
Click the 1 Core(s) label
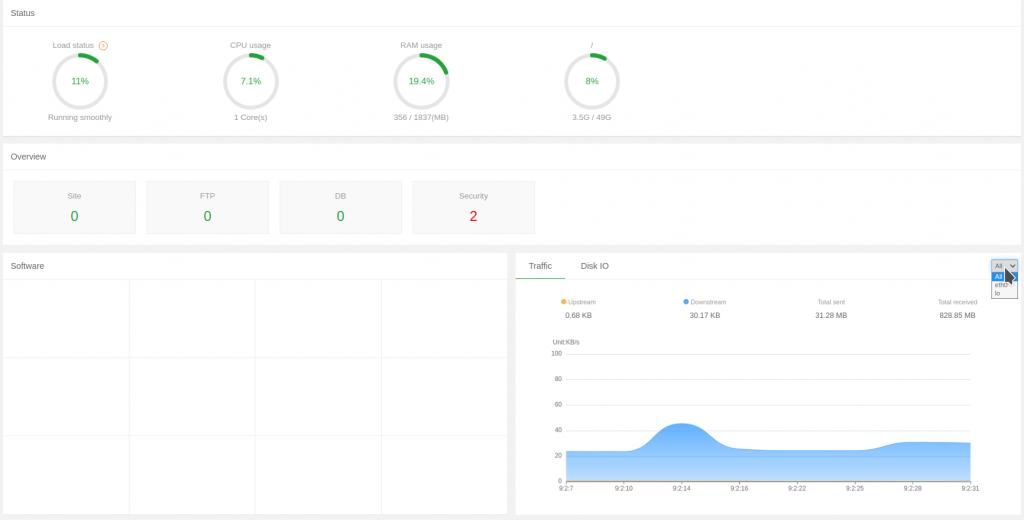pyautogui.click(x=251, y=118)
